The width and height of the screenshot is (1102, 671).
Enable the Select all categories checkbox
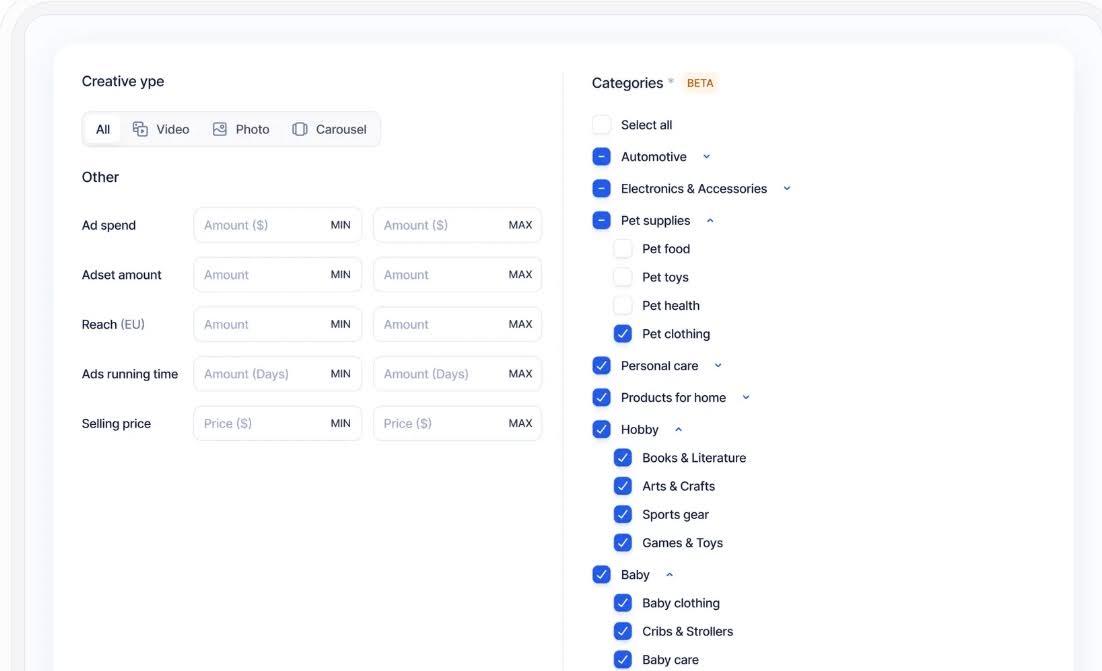601,124
